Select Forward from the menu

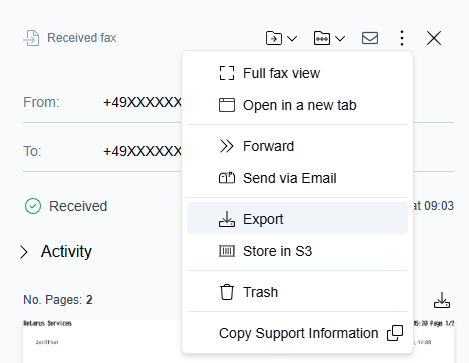tap(297, 146)
